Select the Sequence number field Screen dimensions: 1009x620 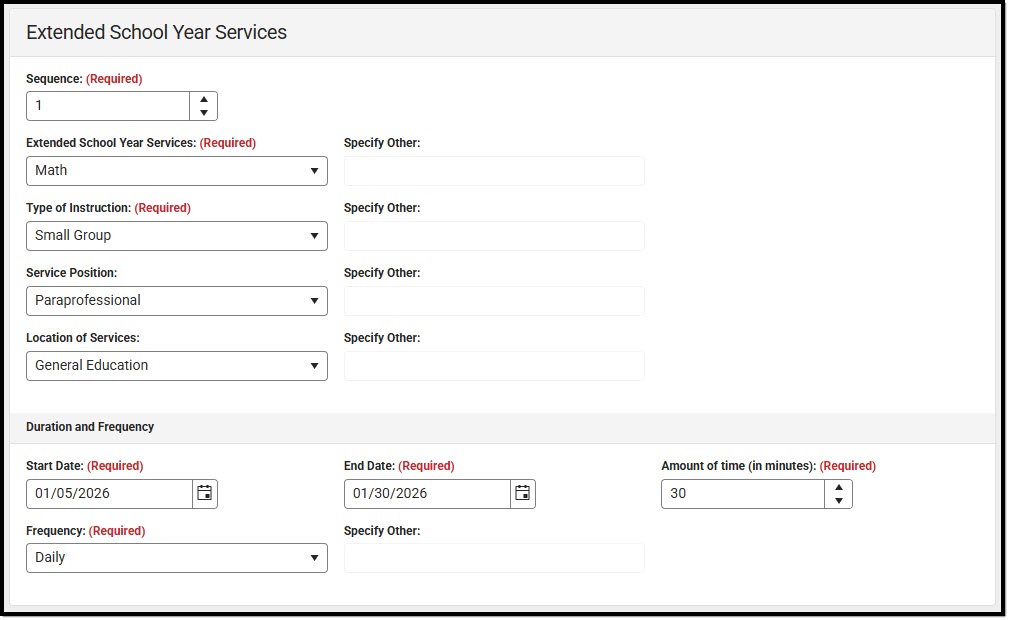[x=108, y=105]
